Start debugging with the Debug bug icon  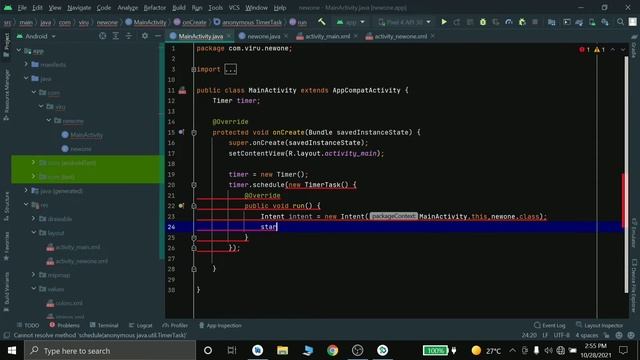(483, 22)
